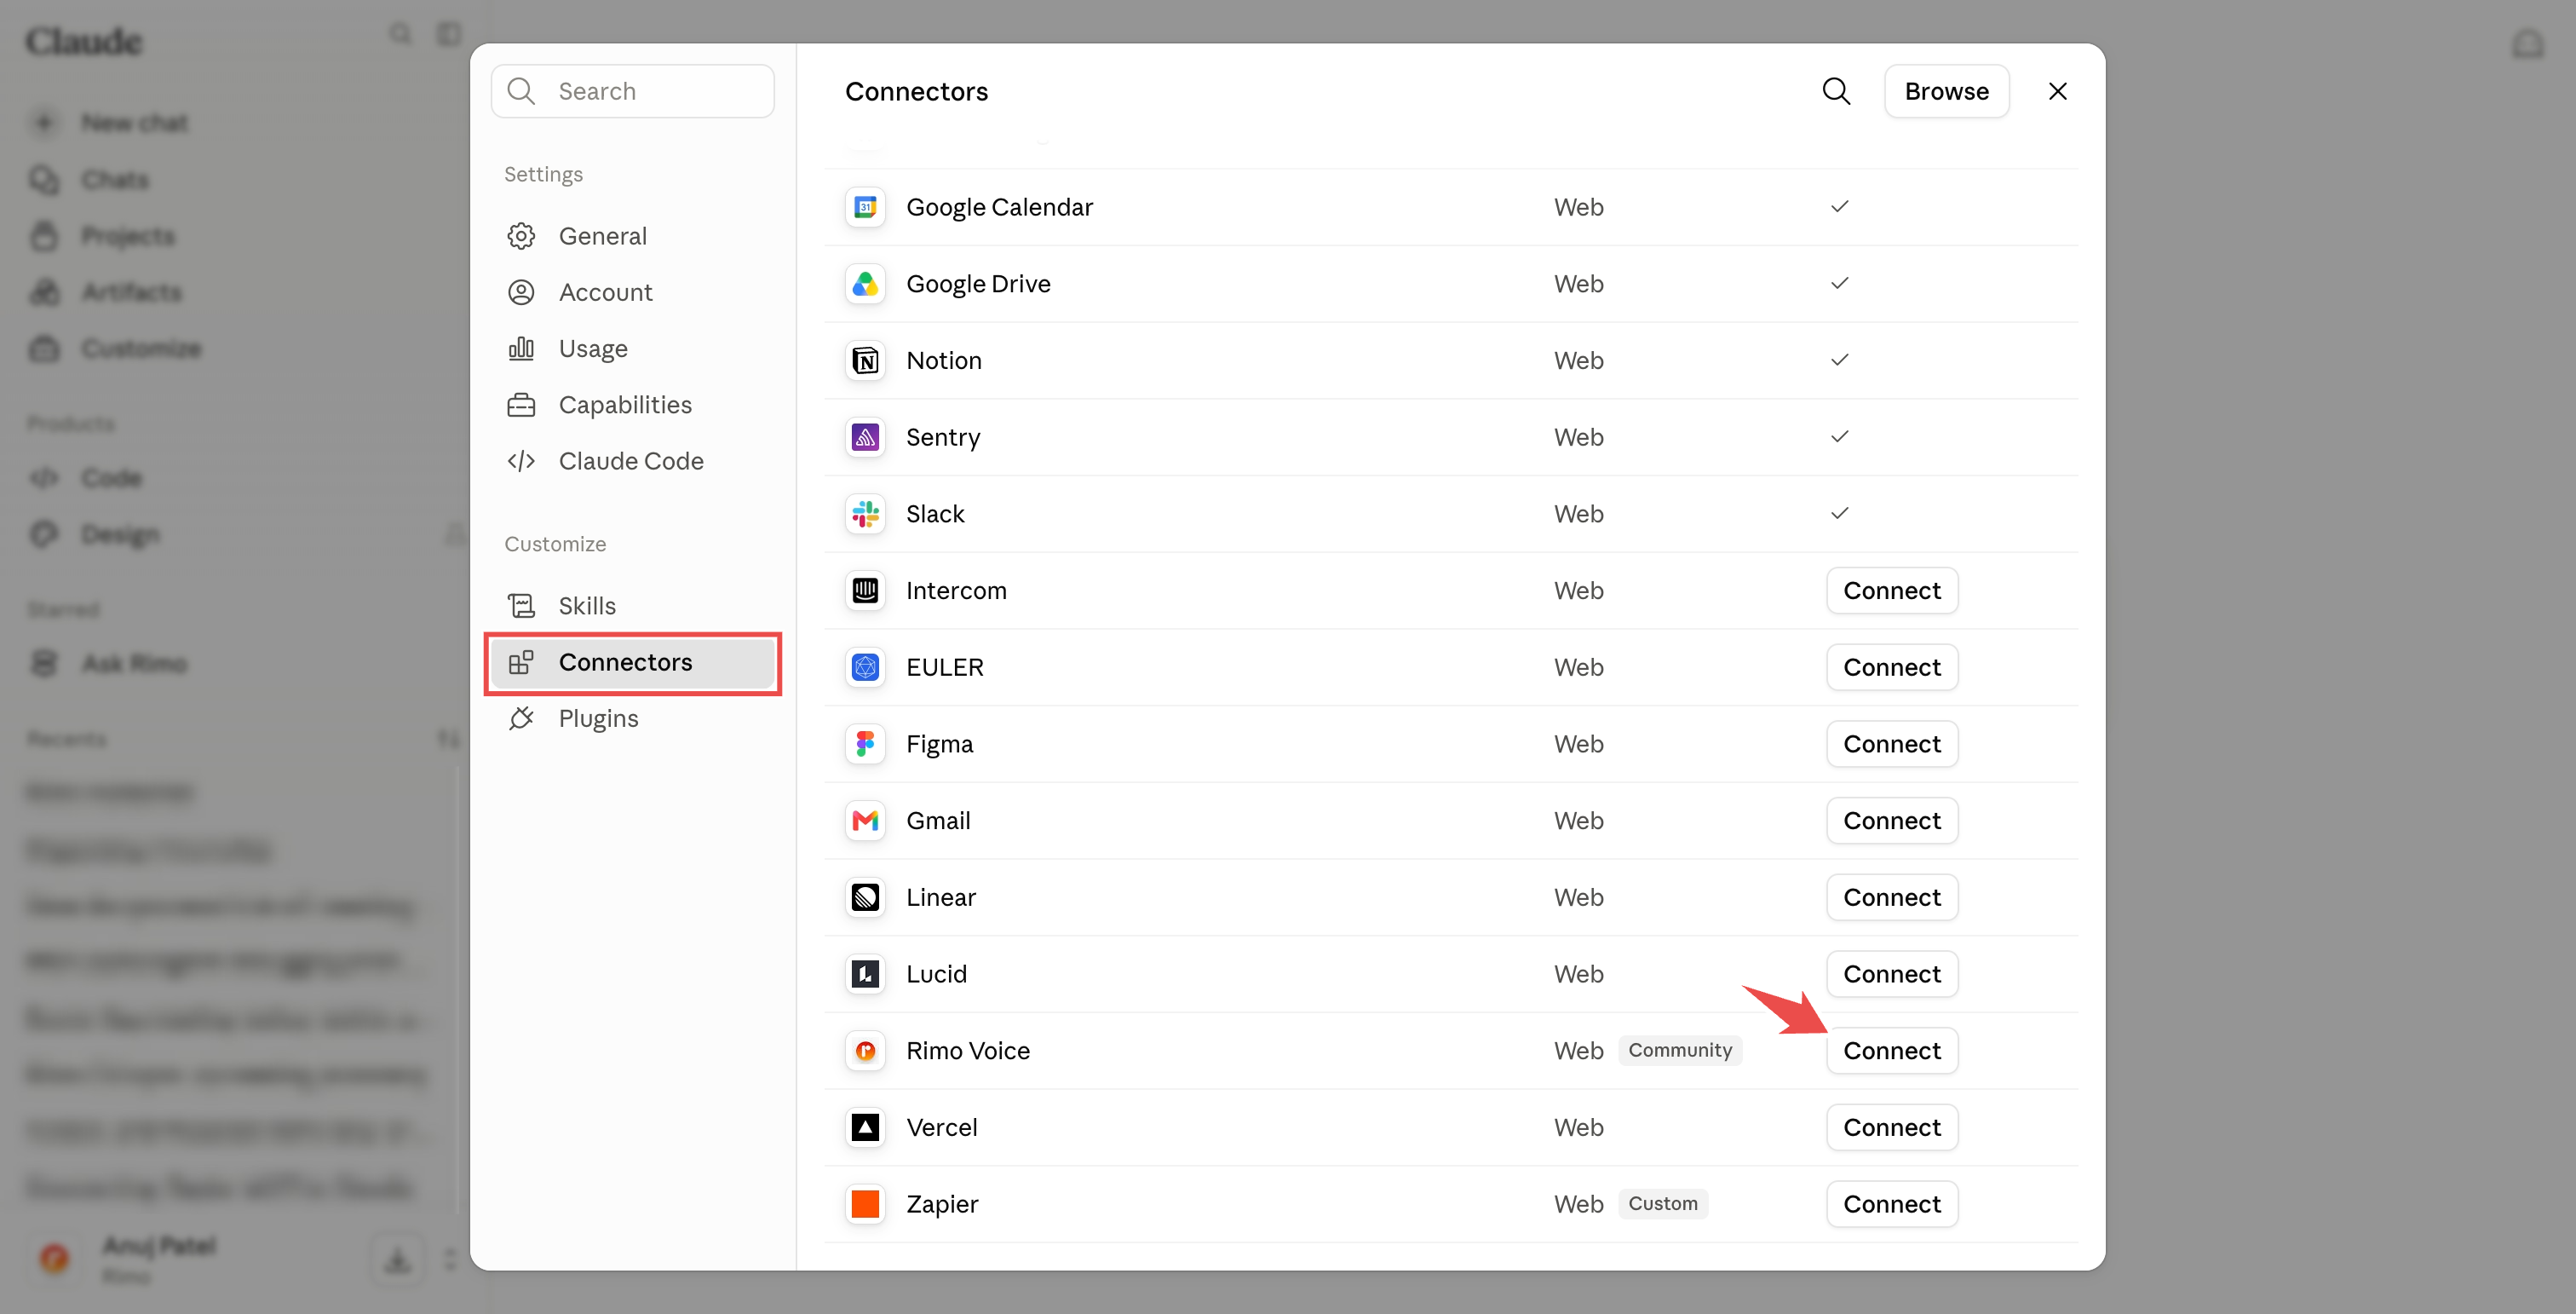Click the Web label on the Vercel row

(x=1579, y=1127)
